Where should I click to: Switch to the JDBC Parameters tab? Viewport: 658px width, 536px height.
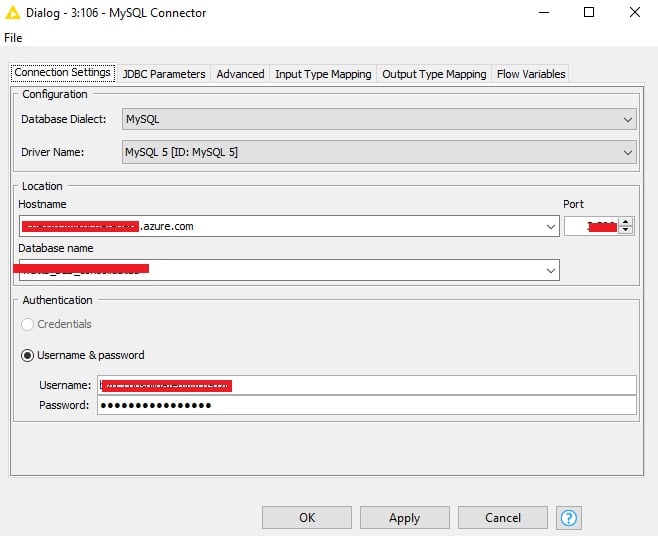coord(164,74)
